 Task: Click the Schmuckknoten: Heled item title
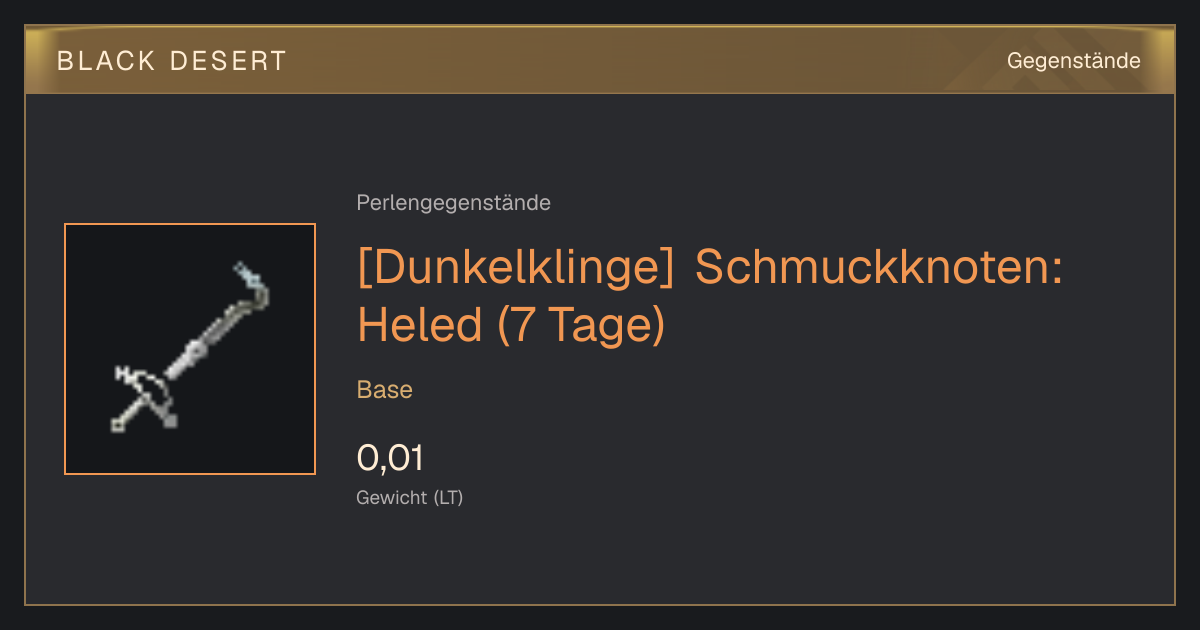point(709,296)
